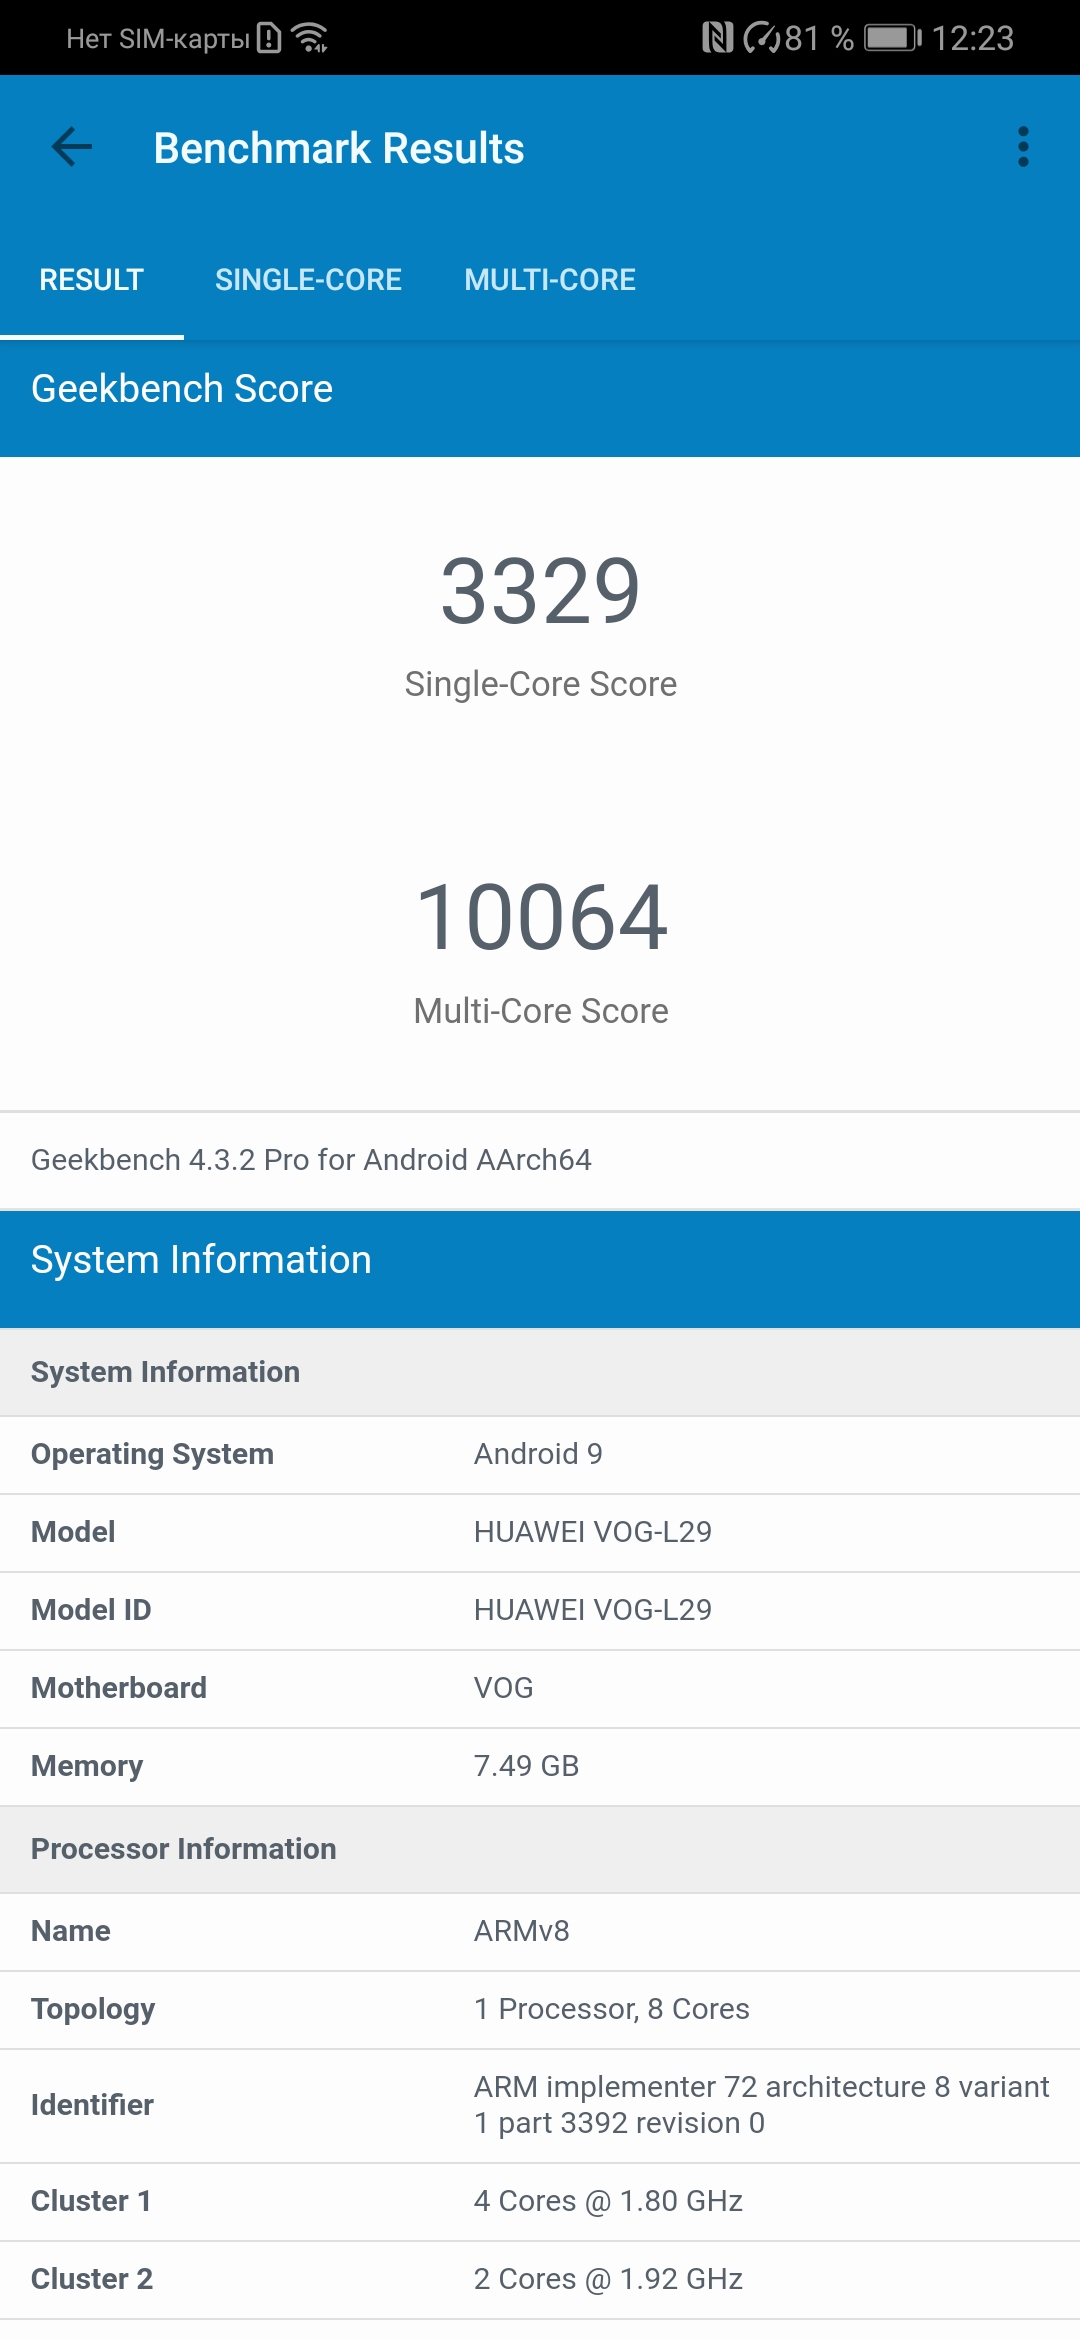Tap the battery icon in status bar
The width and height of the screenshot is (1080, 2340).
pyautogui.click(x=892, y=38)
